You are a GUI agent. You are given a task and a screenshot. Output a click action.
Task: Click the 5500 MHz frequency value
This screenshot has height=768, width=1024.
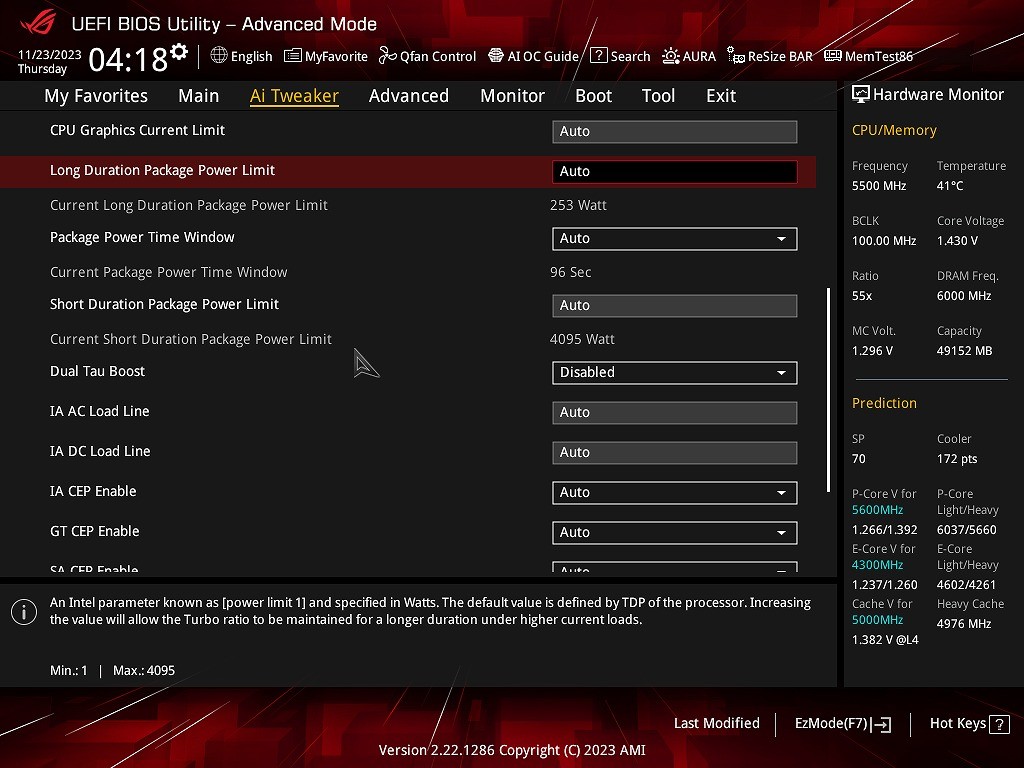(x=879, y=186)
